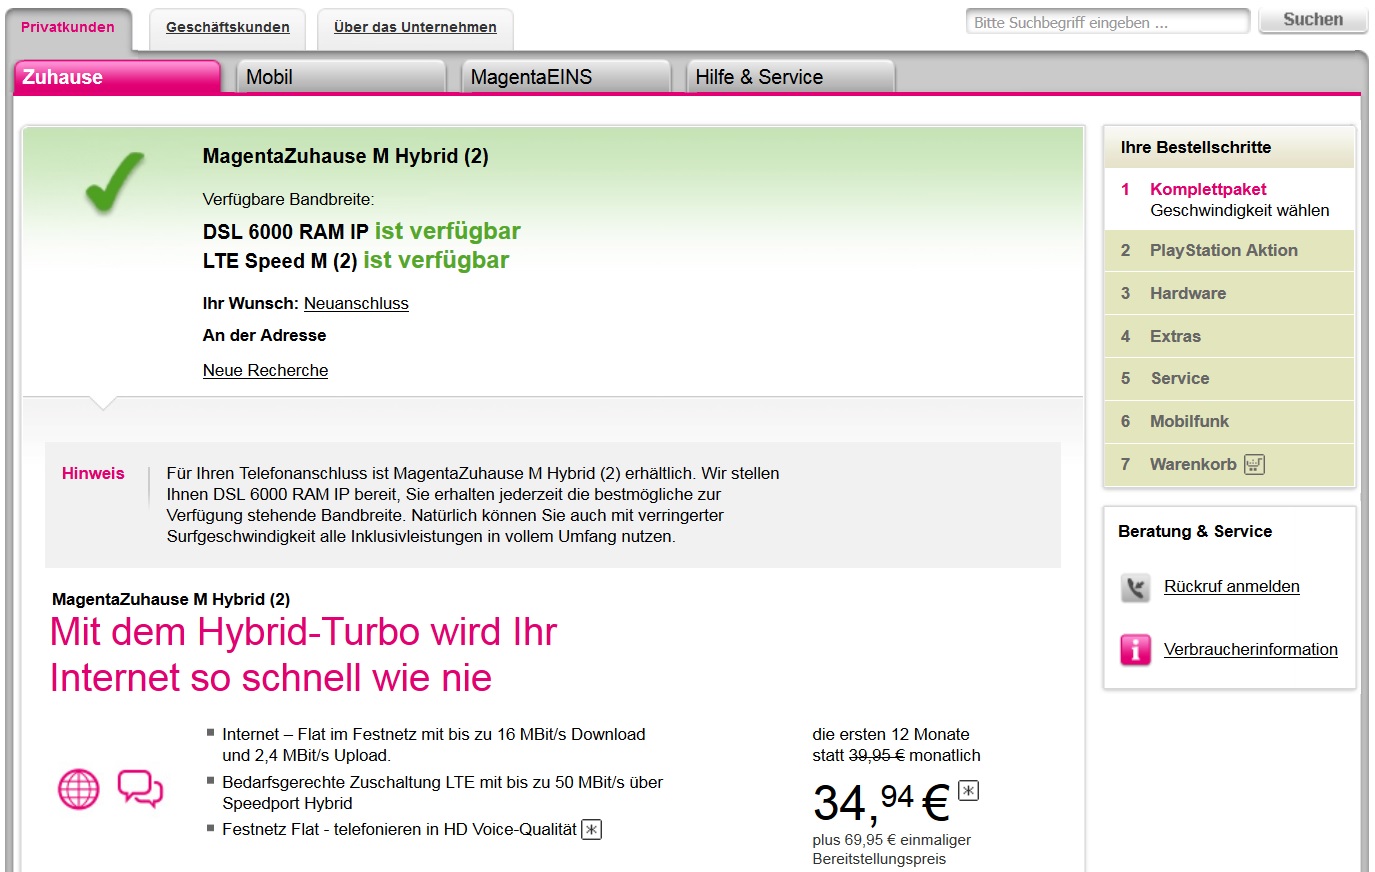Go to order step 3 Hardware
Screen dimensions: 1375x872
[1229, 294]
